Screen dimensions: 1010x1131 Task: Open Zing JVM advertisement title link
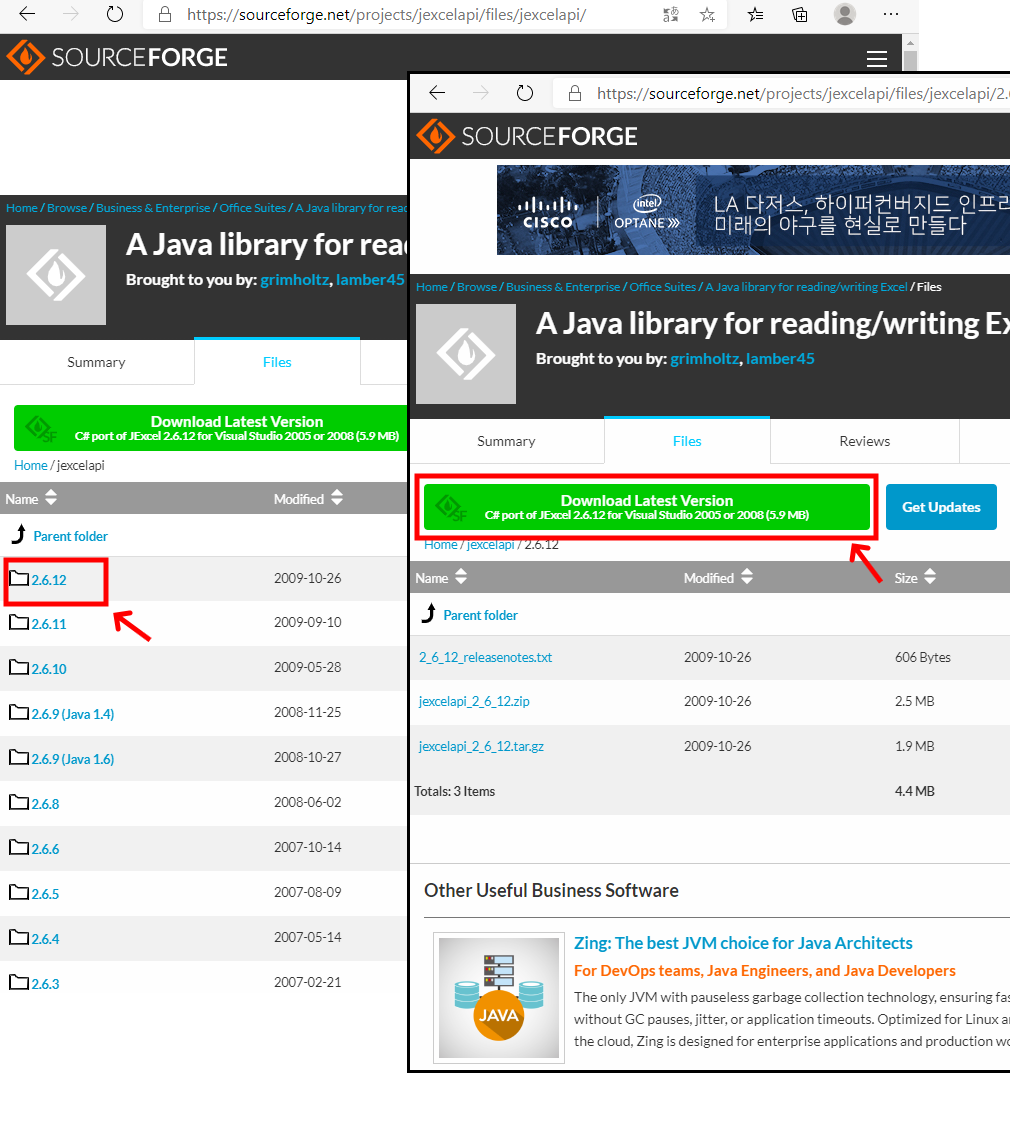[x=743, y=943]
